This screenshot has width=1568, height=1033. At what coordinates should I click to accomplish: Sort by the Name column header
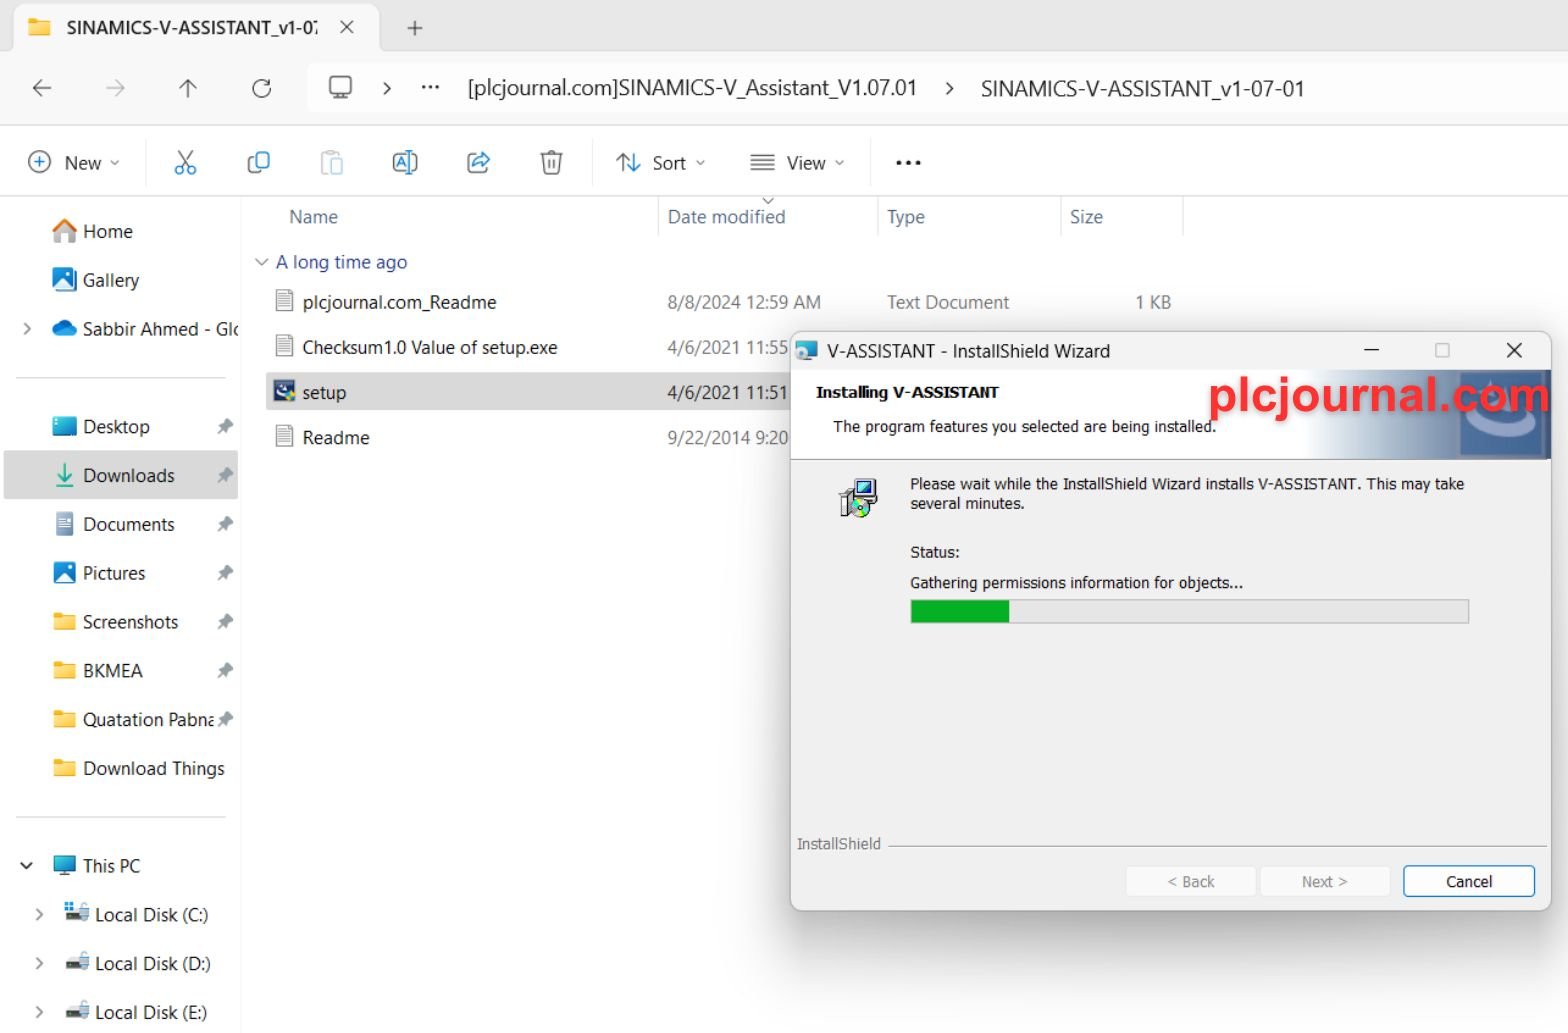[x=314, y=217]
